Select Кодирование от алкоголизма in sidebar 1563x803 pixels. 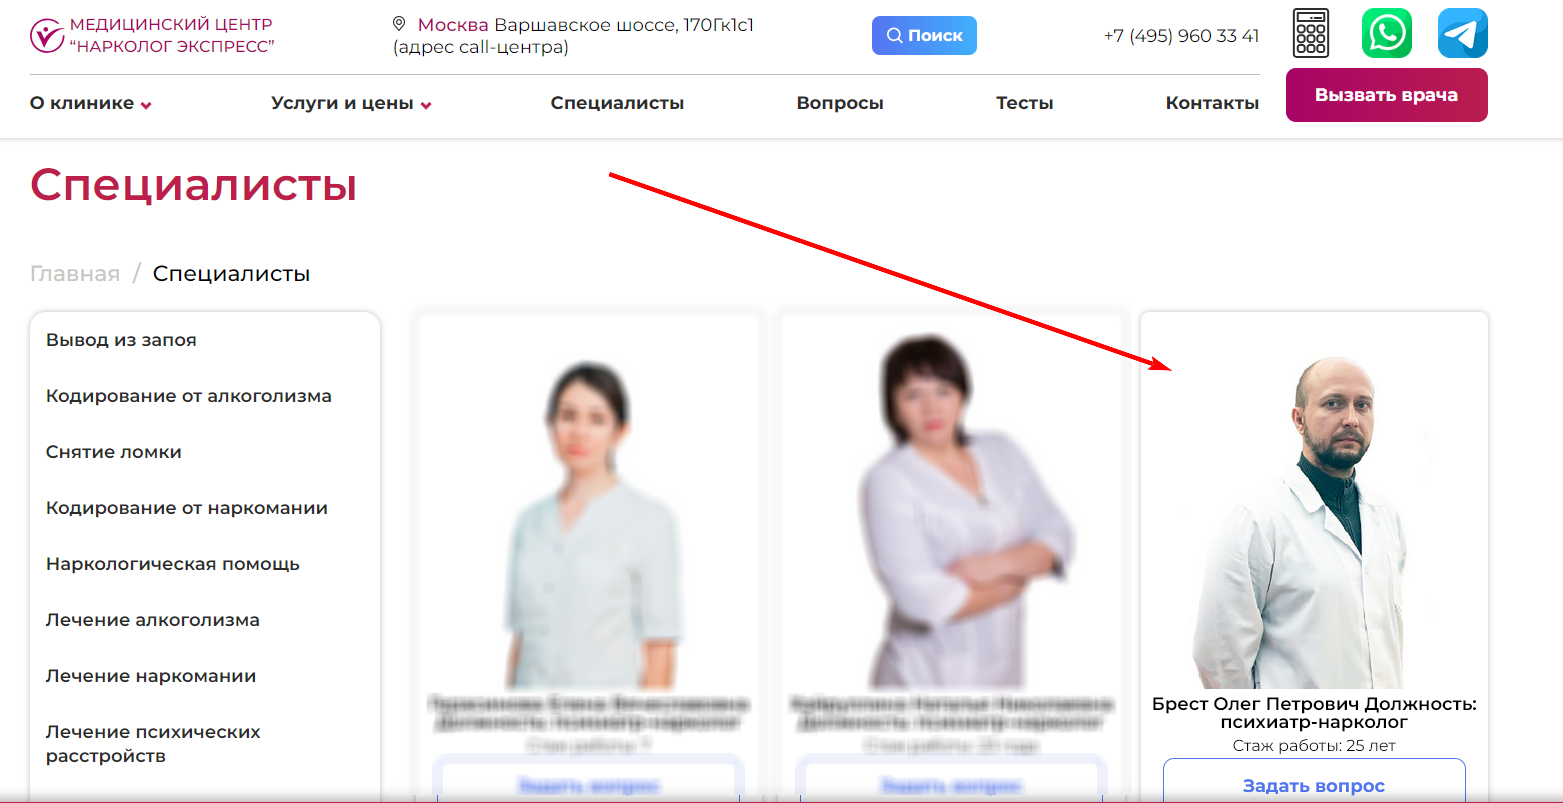[188, 396]
